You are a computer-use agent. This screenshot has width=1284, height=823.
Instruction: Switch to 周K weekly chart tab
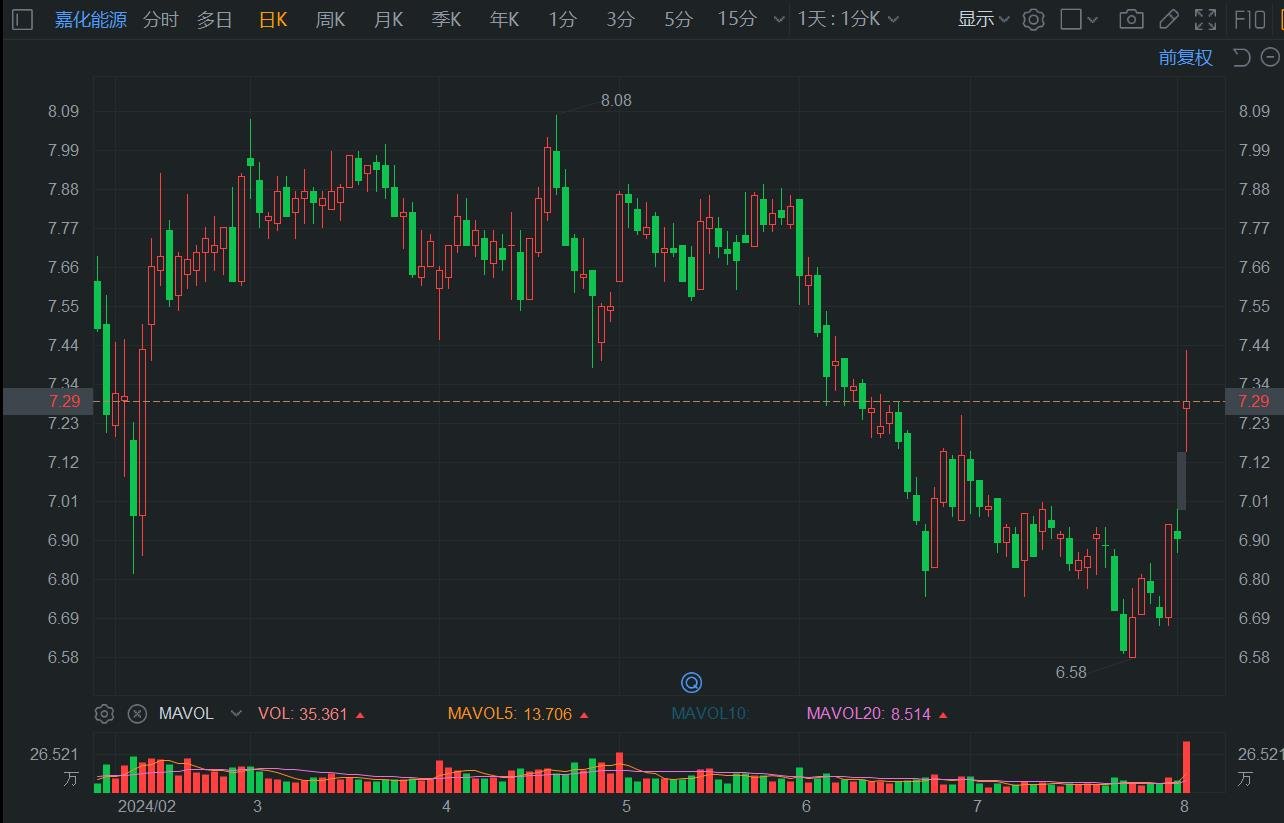pyautogui.click(x=330, y=19)
